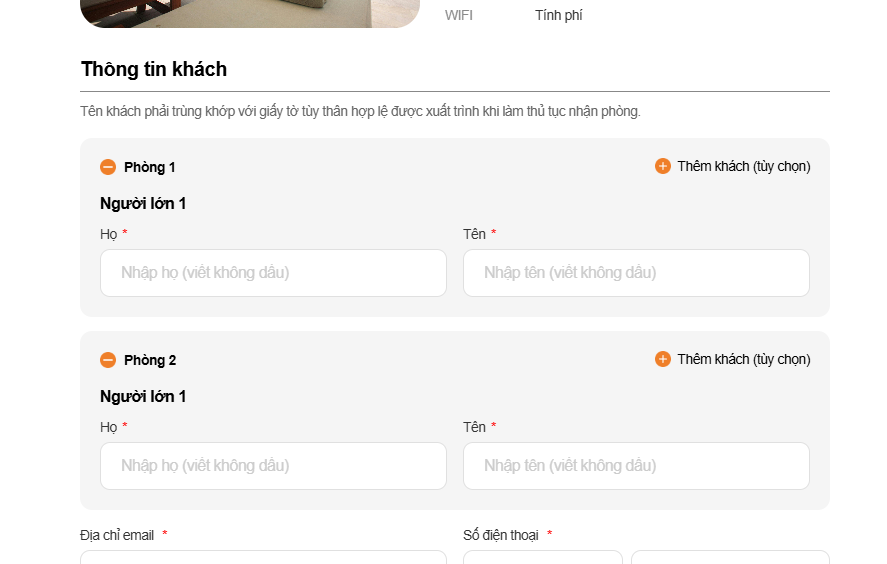This screenshot has height=564, width=887.
Task: Focus the Họ field in Phòng 1
Action: pos(273,273)
